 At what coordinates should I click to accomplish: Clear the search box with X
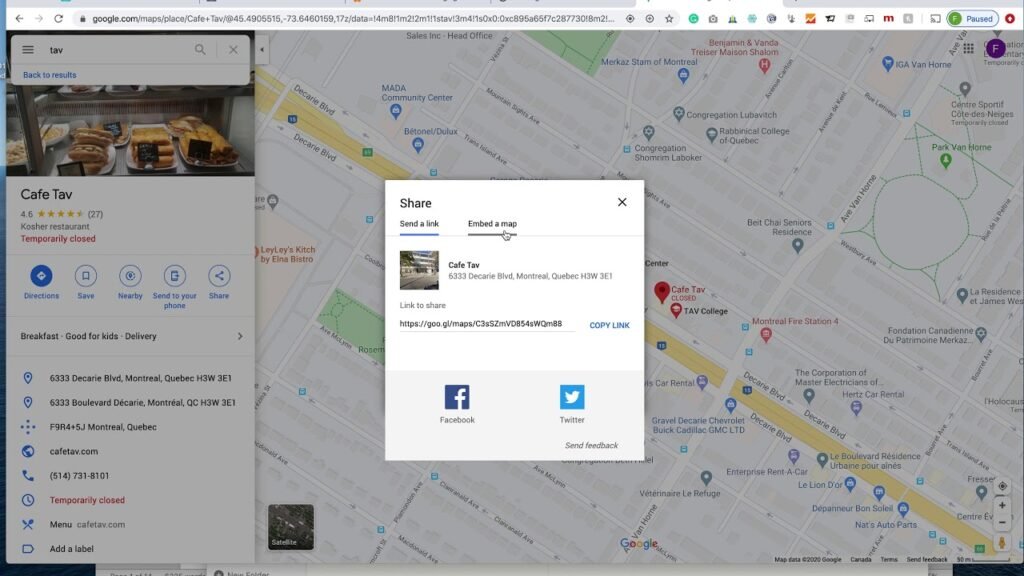coord(233,50)
